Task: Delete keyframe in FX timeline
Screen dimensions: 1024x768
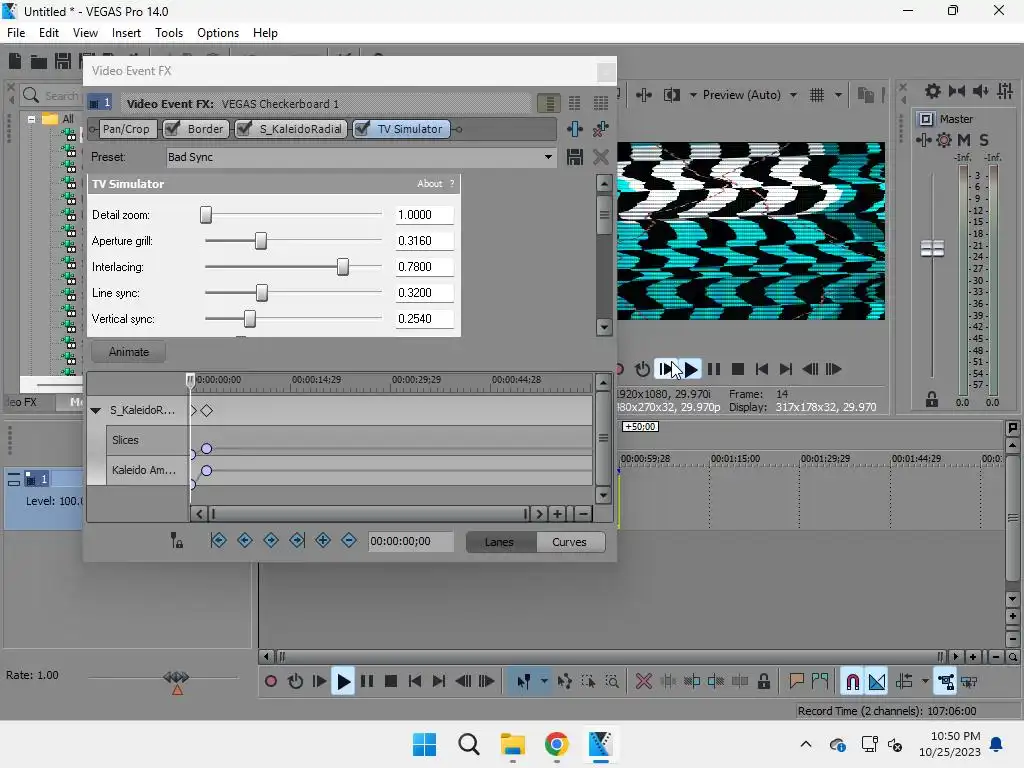Action: (349, 540)
